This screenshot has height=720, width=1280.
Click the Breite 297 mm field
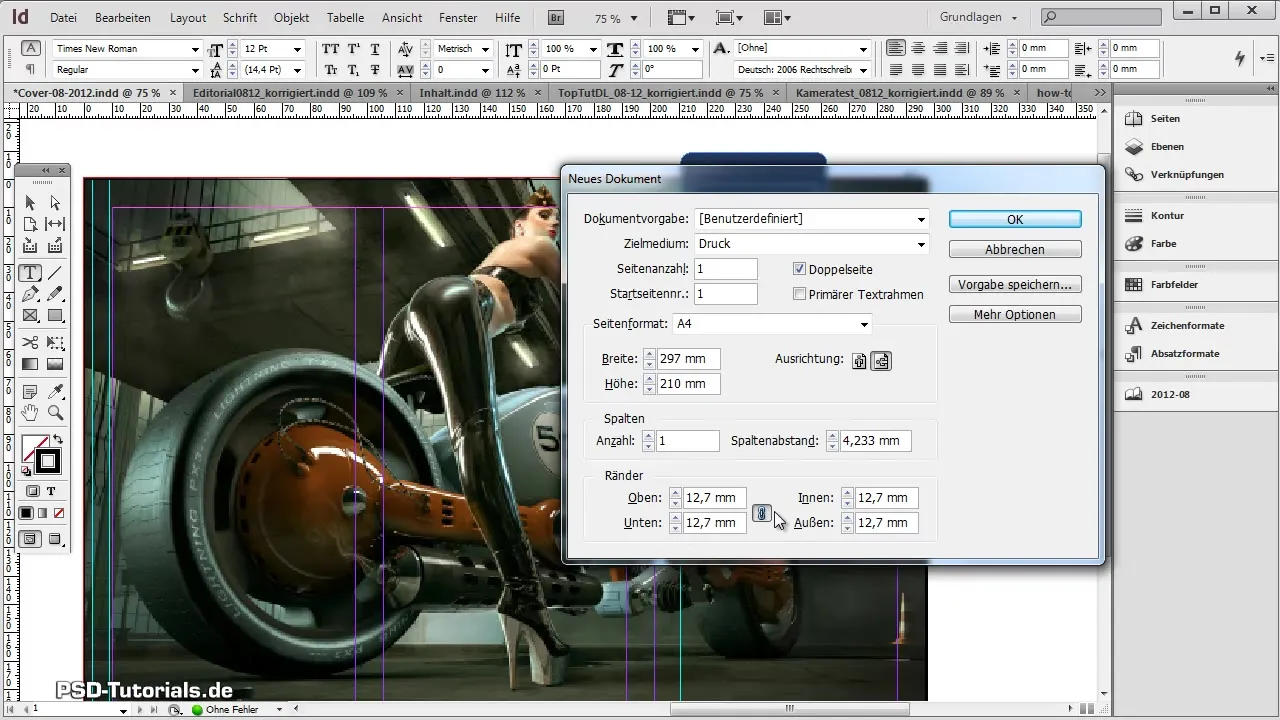click(688, 359)
